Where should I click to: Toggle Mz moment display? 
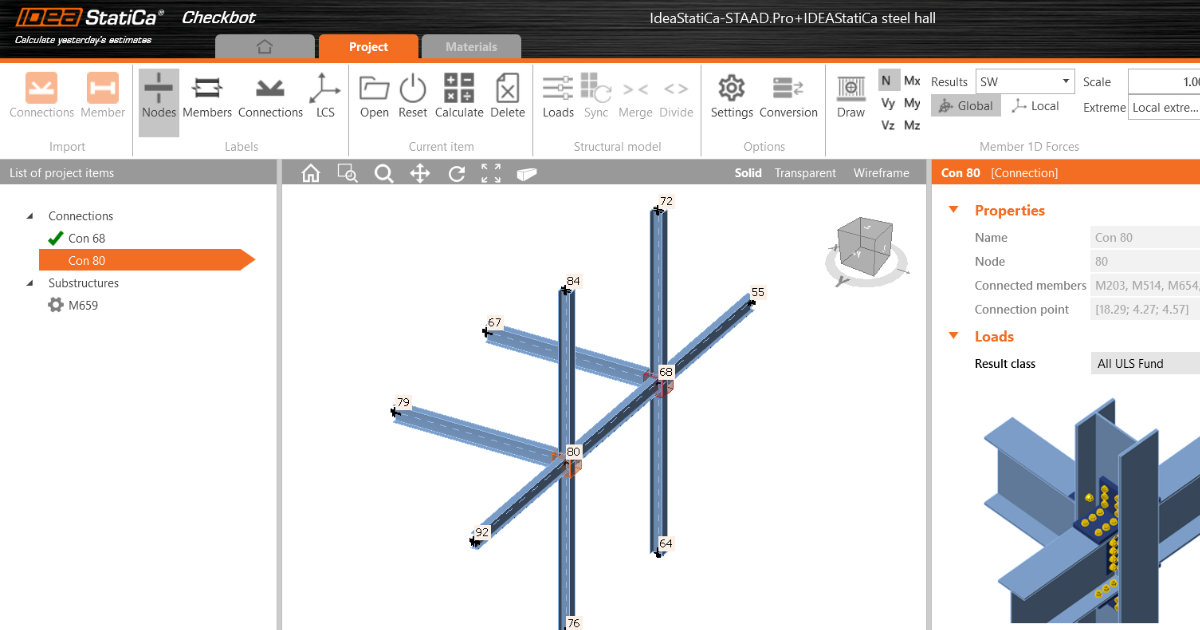pyautogui.click(x=912, y=125)
